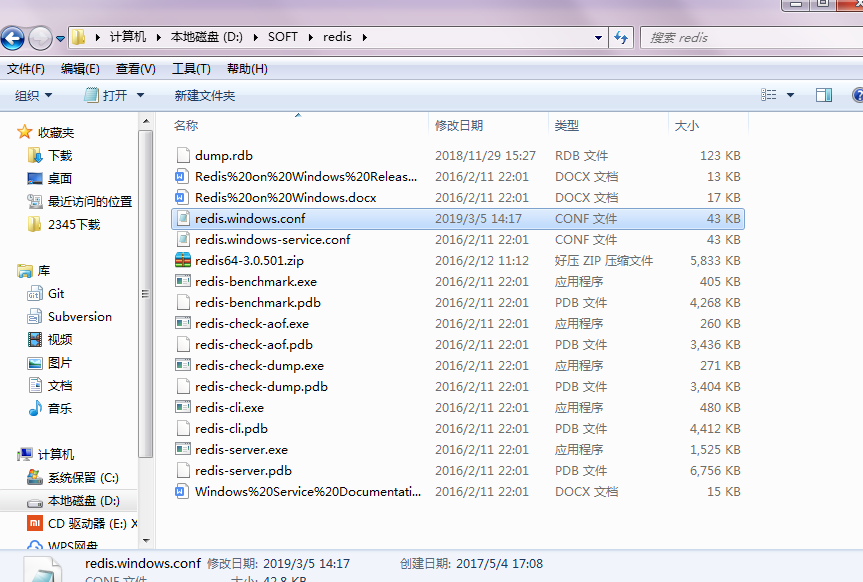Open the 组织 dropdown in the toolbar

pos(33,96)
